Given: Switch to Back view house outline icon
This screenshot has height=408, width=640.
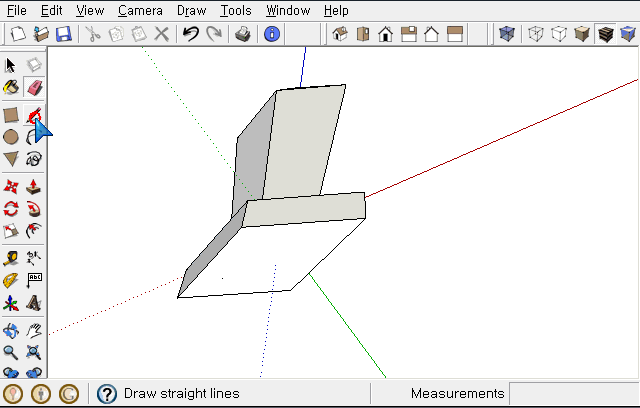Looking at the screenshot, I should click(431, 34).
